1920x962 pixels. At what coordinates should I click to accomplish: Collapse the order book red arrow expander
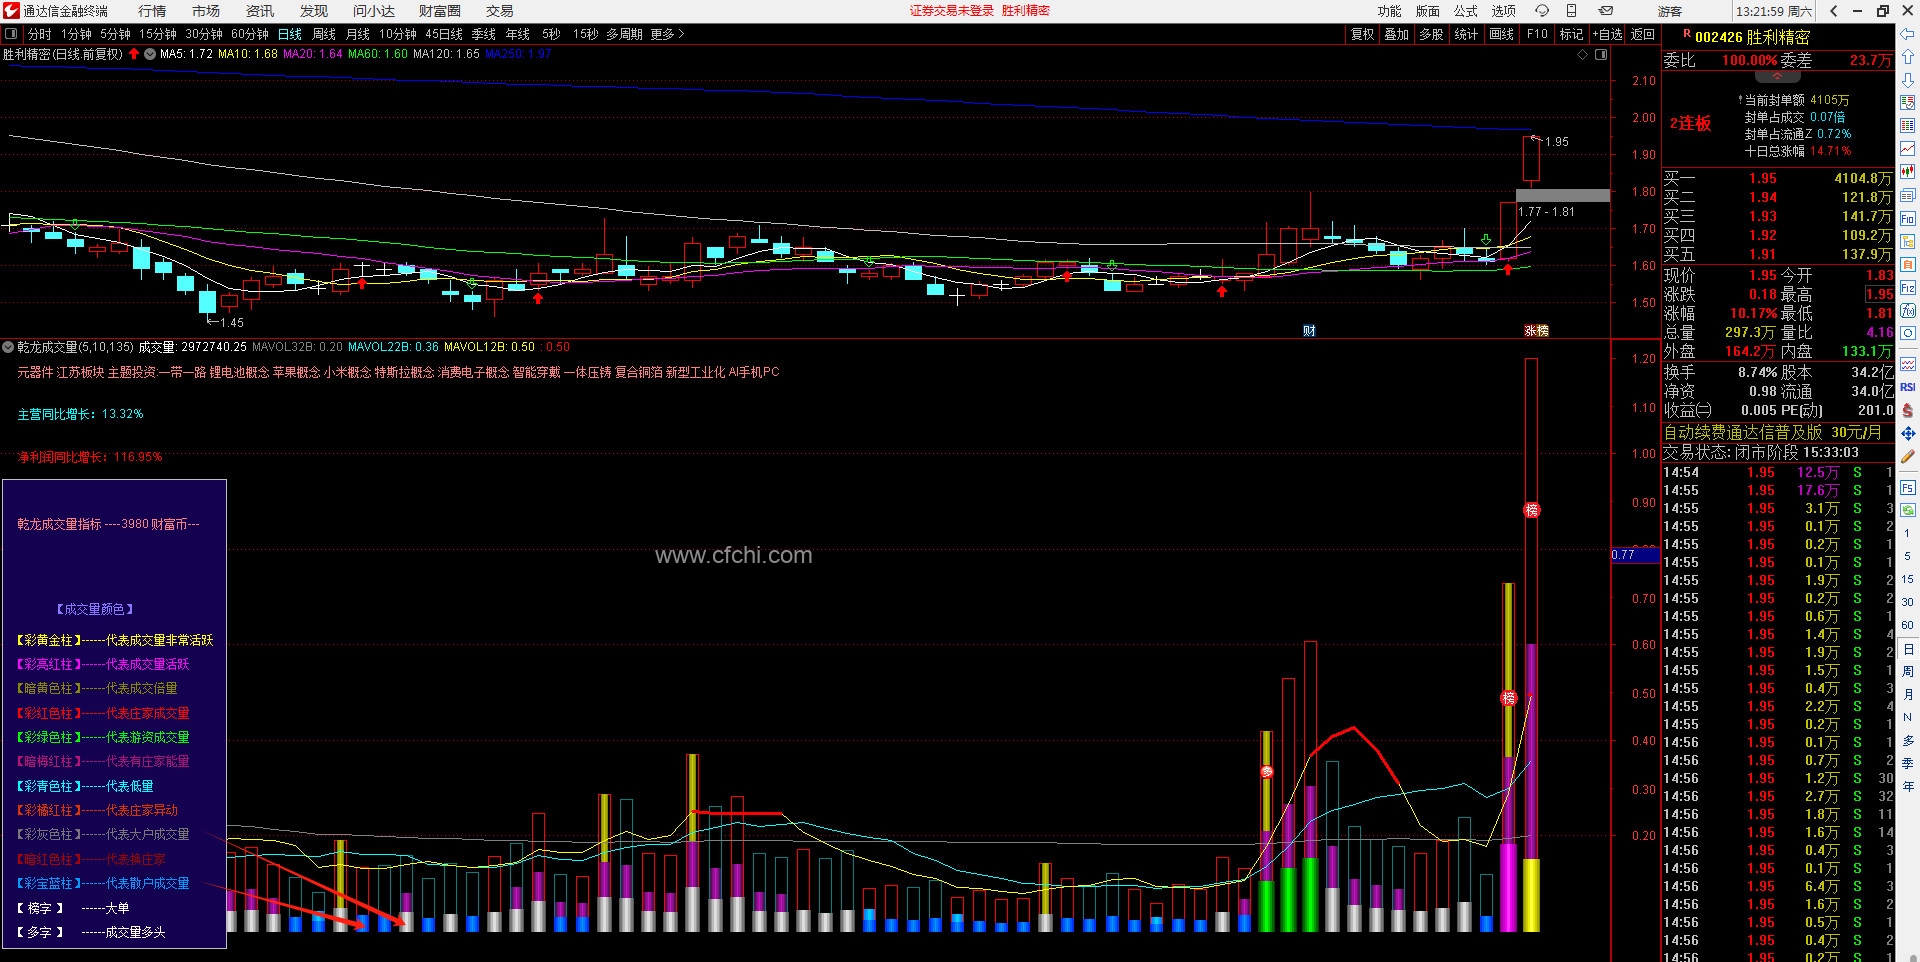click(1776, 76)
